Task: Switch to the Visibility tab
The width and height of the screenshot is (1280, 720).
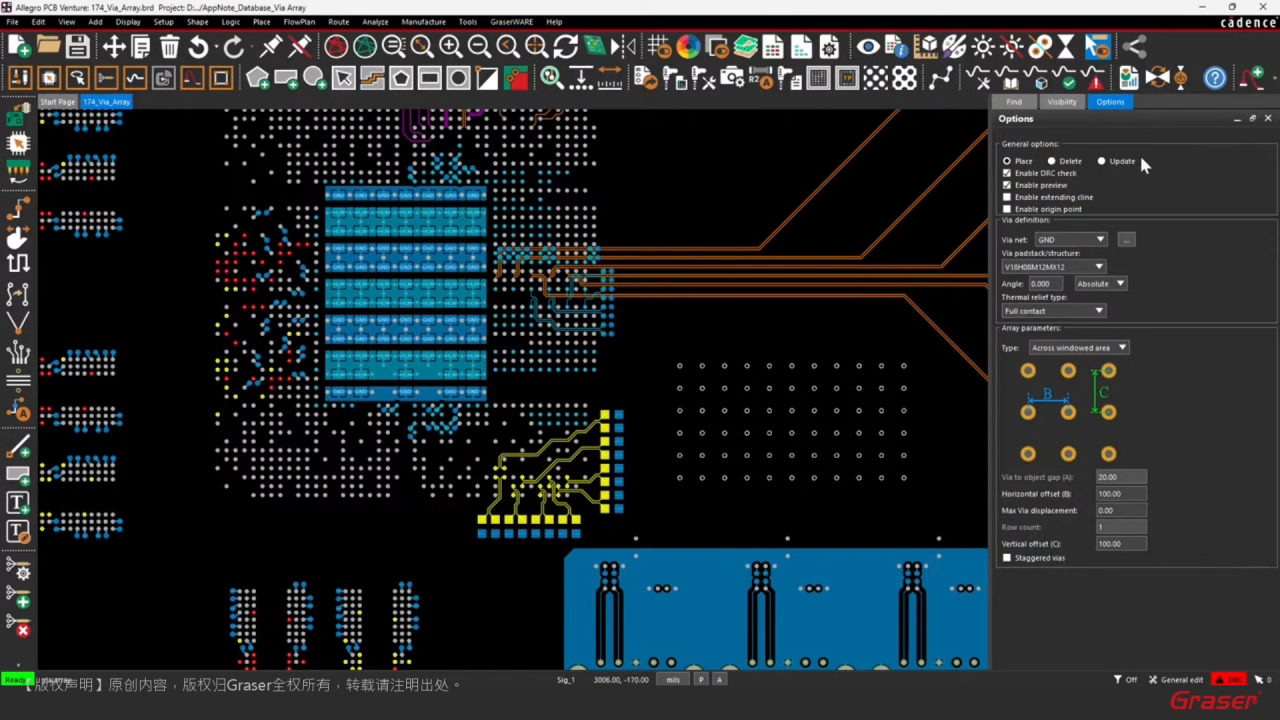Action: point(1062,102)
